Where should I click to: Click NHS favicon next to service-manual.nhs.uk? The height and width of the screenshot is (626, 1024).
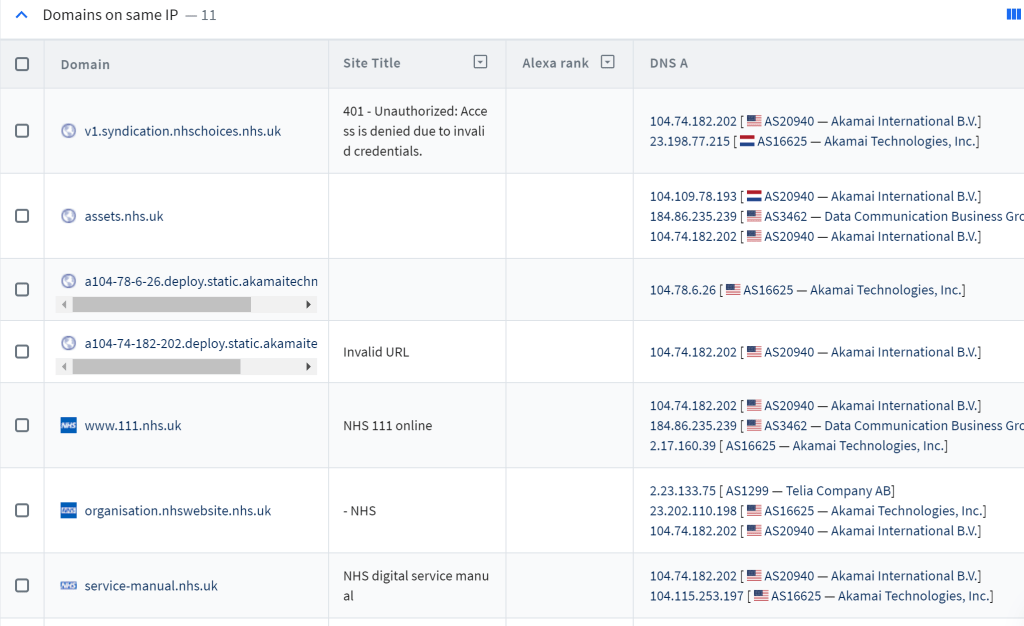(x=68, y=585)
